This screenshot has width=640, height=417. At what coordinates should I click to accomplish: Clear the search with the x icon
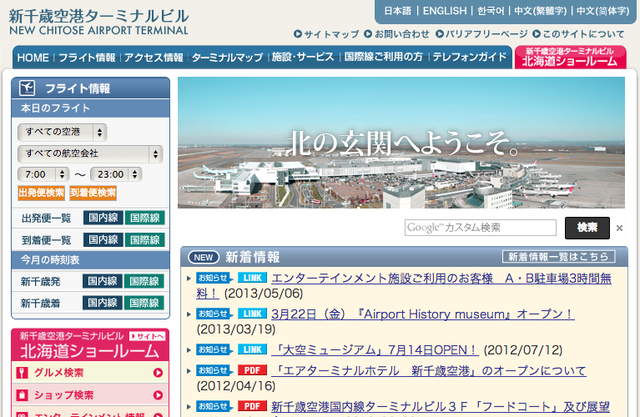(619, 228)
